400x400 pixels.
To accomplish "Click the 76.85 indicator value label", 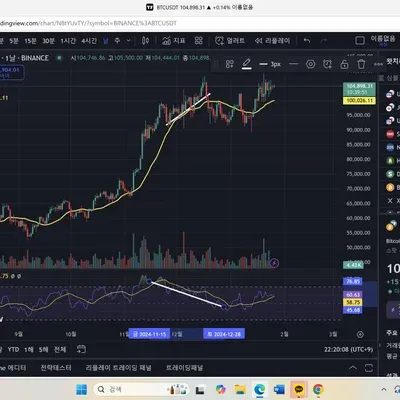I will [x=353, y=281].
